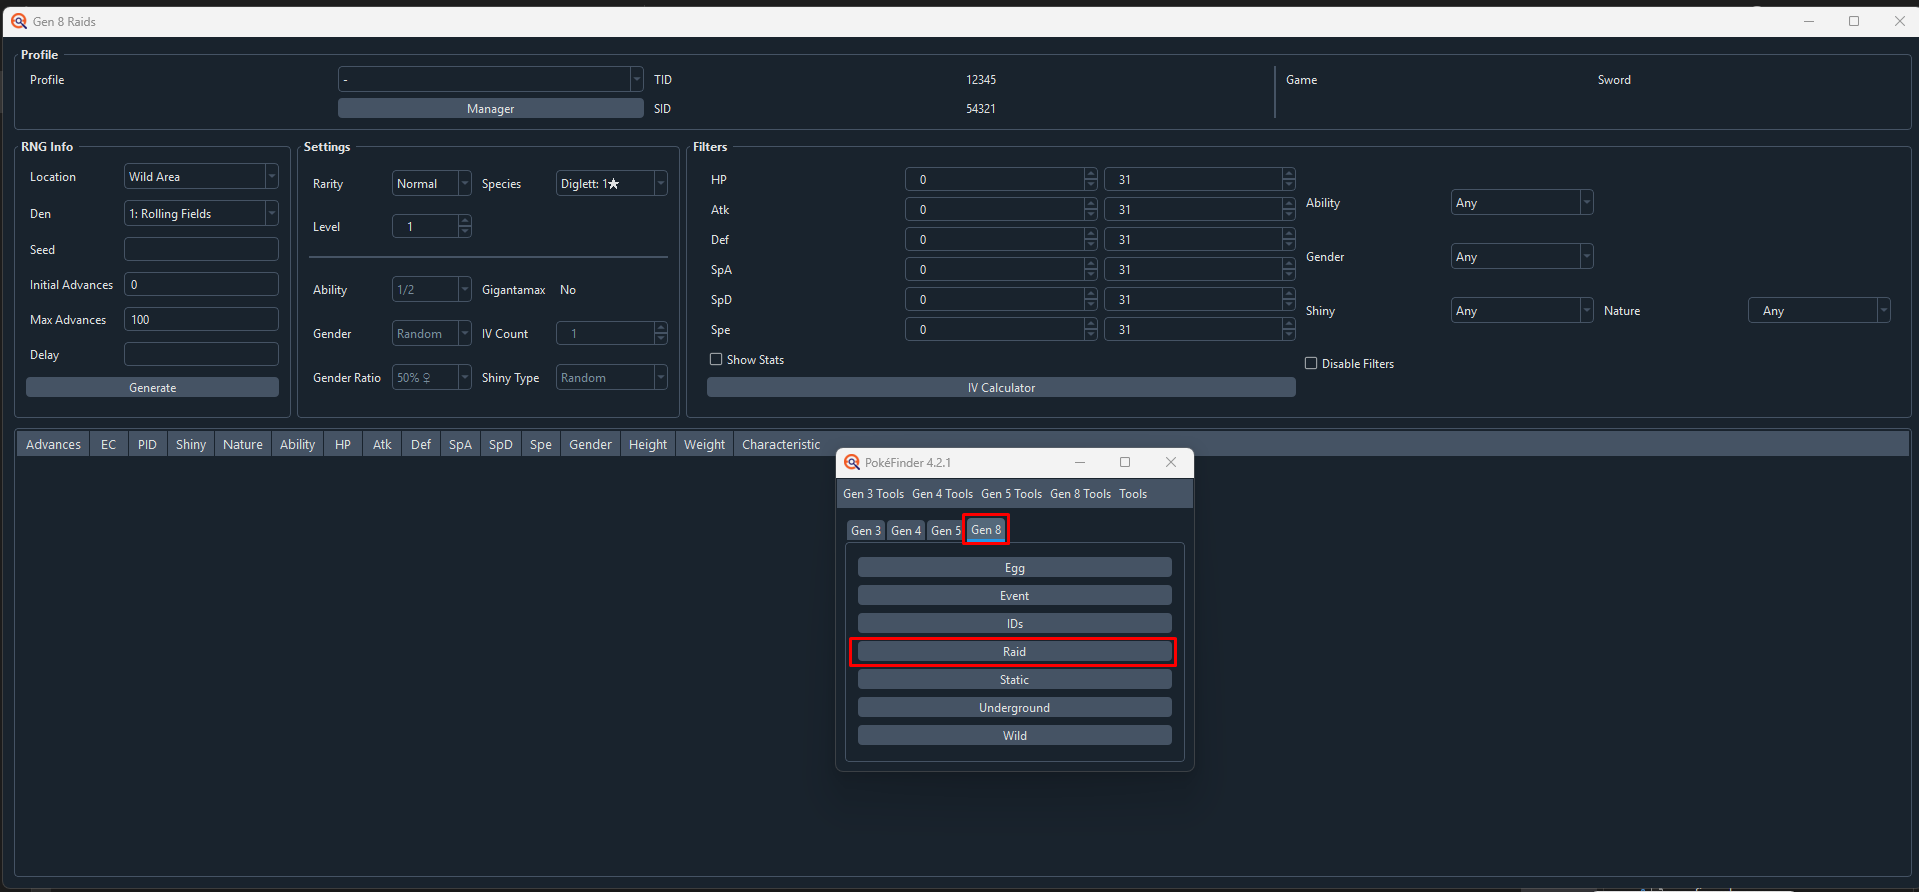The height and width of the screenshot is (892, 1919).
Task: Click the IDs button
Action: [x=1014, y=623]
